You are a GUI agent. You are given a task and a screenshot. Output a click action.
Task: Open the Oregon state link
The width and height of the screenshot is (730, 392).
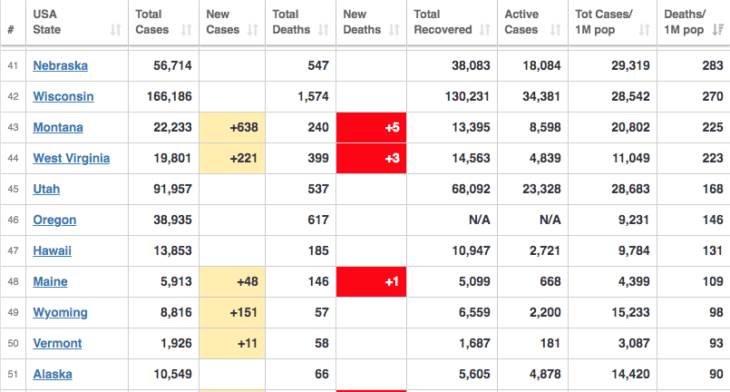coord(54,220)
